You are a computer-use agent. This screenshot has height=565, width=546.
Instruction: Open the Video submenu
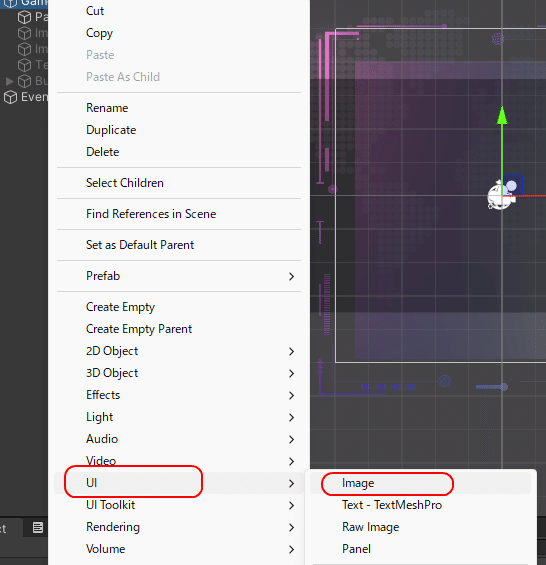(x=179, y=461)
